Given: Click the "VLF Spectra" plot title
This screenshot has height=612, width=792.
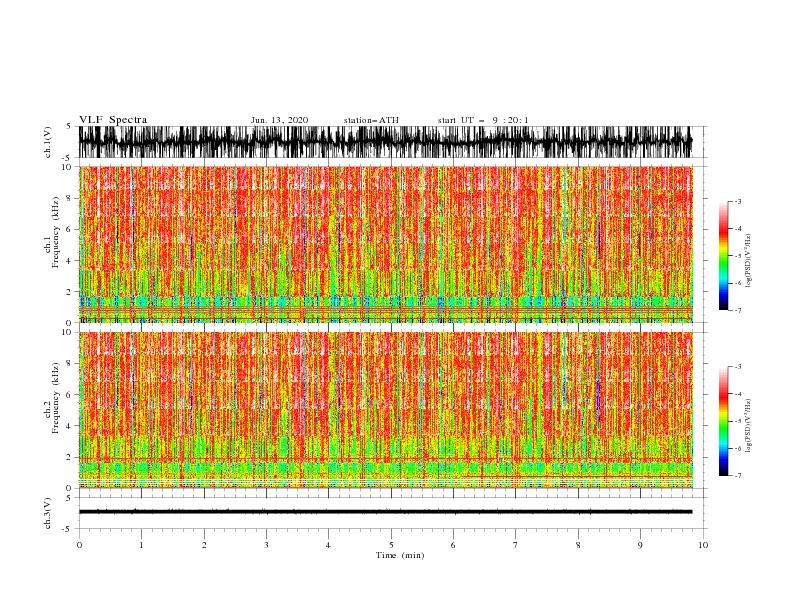Looking at the screenshot, I should (113, 120).
